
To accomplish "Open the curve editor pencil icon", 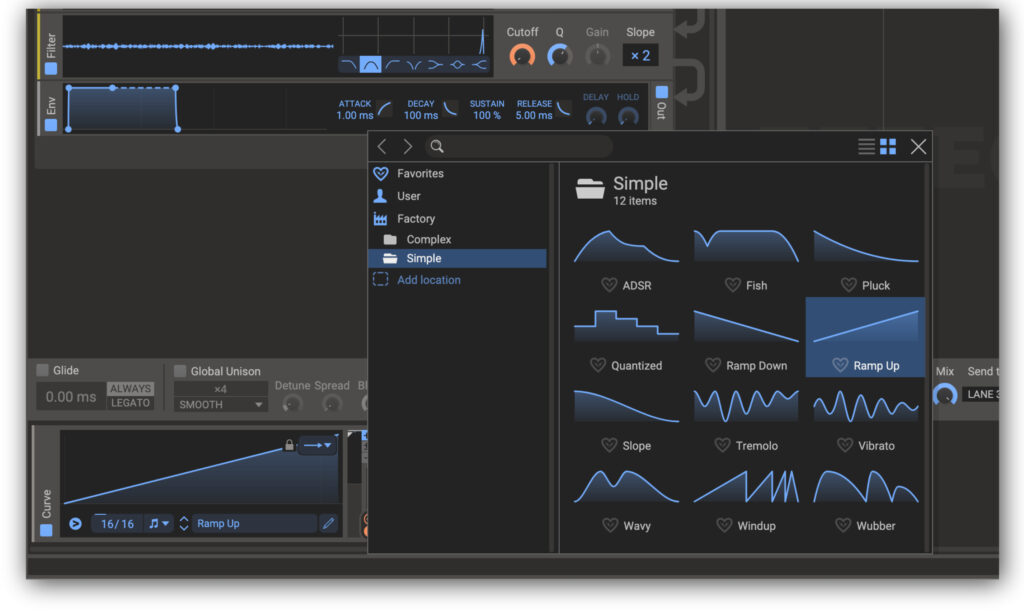I will 328,523.
